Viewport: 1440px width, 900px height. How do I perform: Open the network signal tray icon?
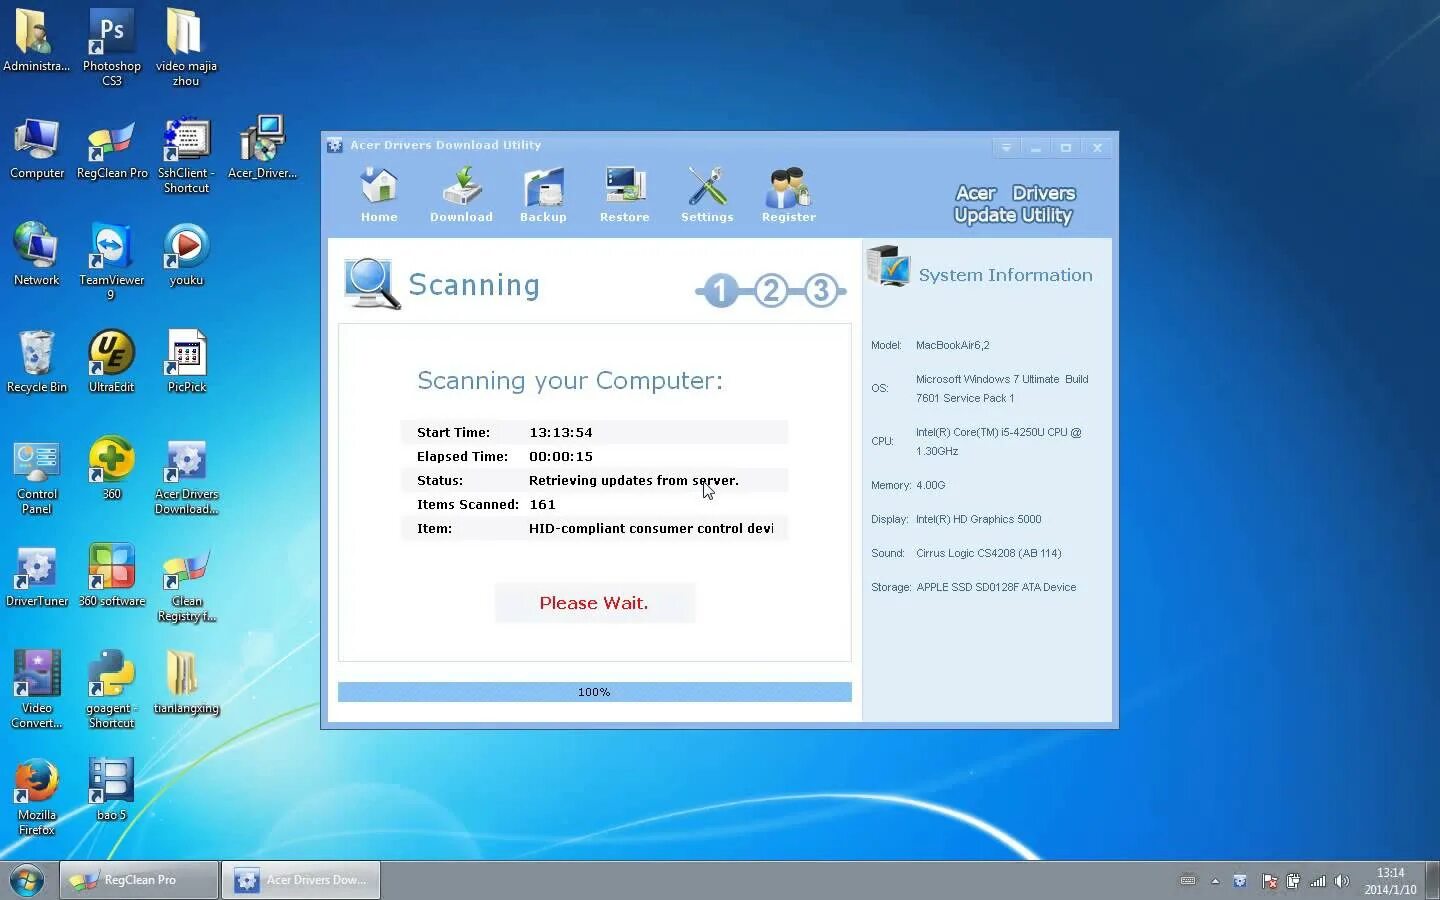click(x=1318, y=881)
